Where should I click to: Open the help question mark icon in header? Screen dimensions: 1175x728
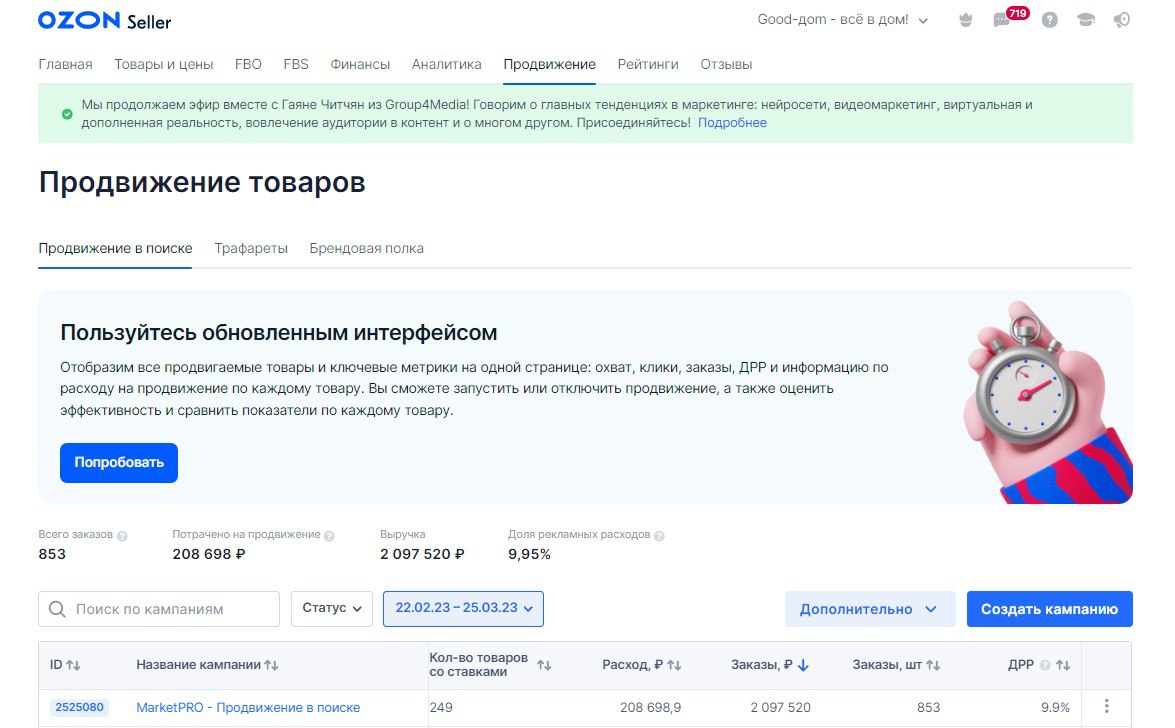1049,20
